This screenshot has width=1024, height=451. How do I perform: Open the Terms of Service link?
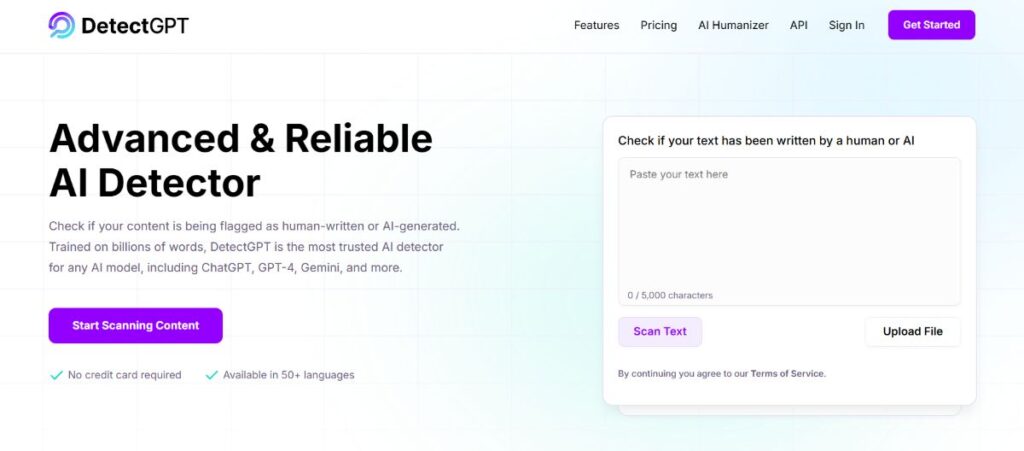pos(787,374)
